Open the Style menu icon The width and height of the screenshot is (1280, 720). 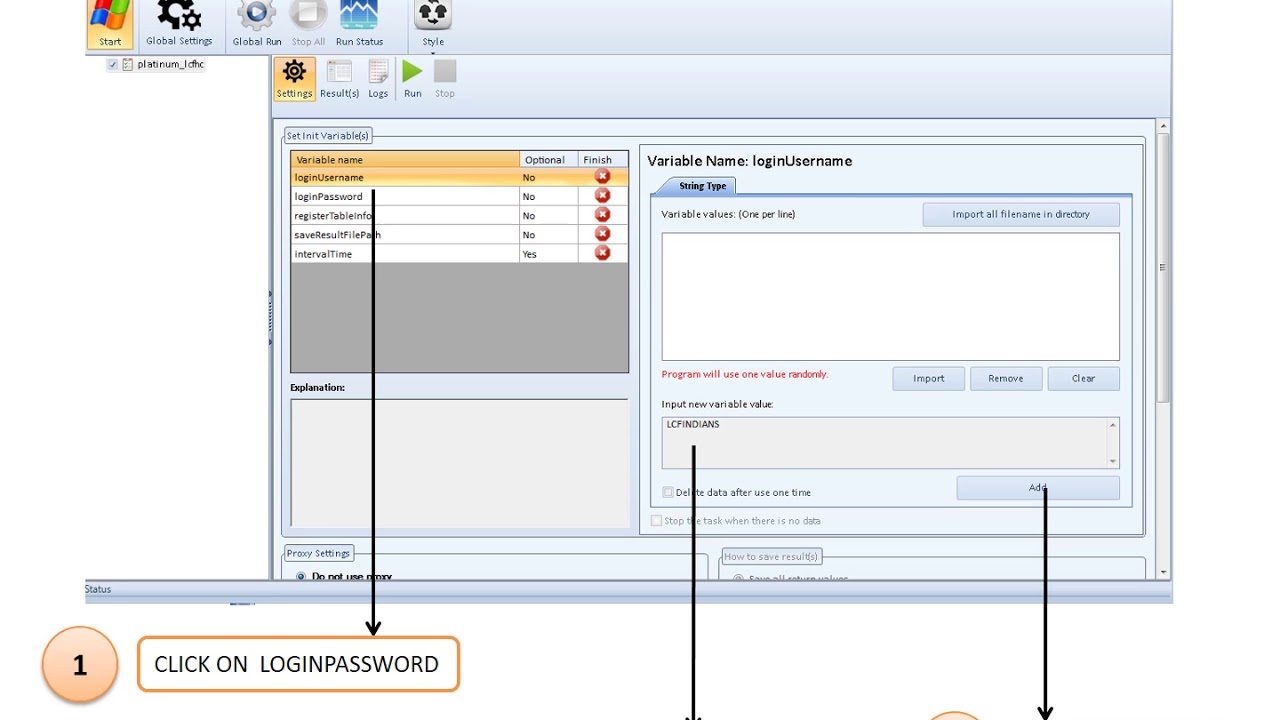[433, 15]
